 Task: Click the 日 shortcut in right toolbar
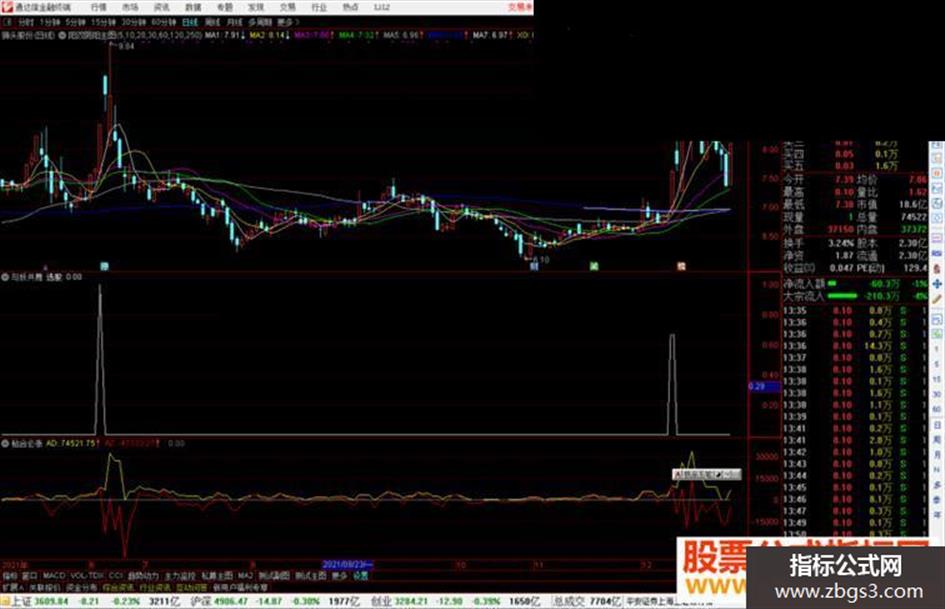[x=937, y=425]
